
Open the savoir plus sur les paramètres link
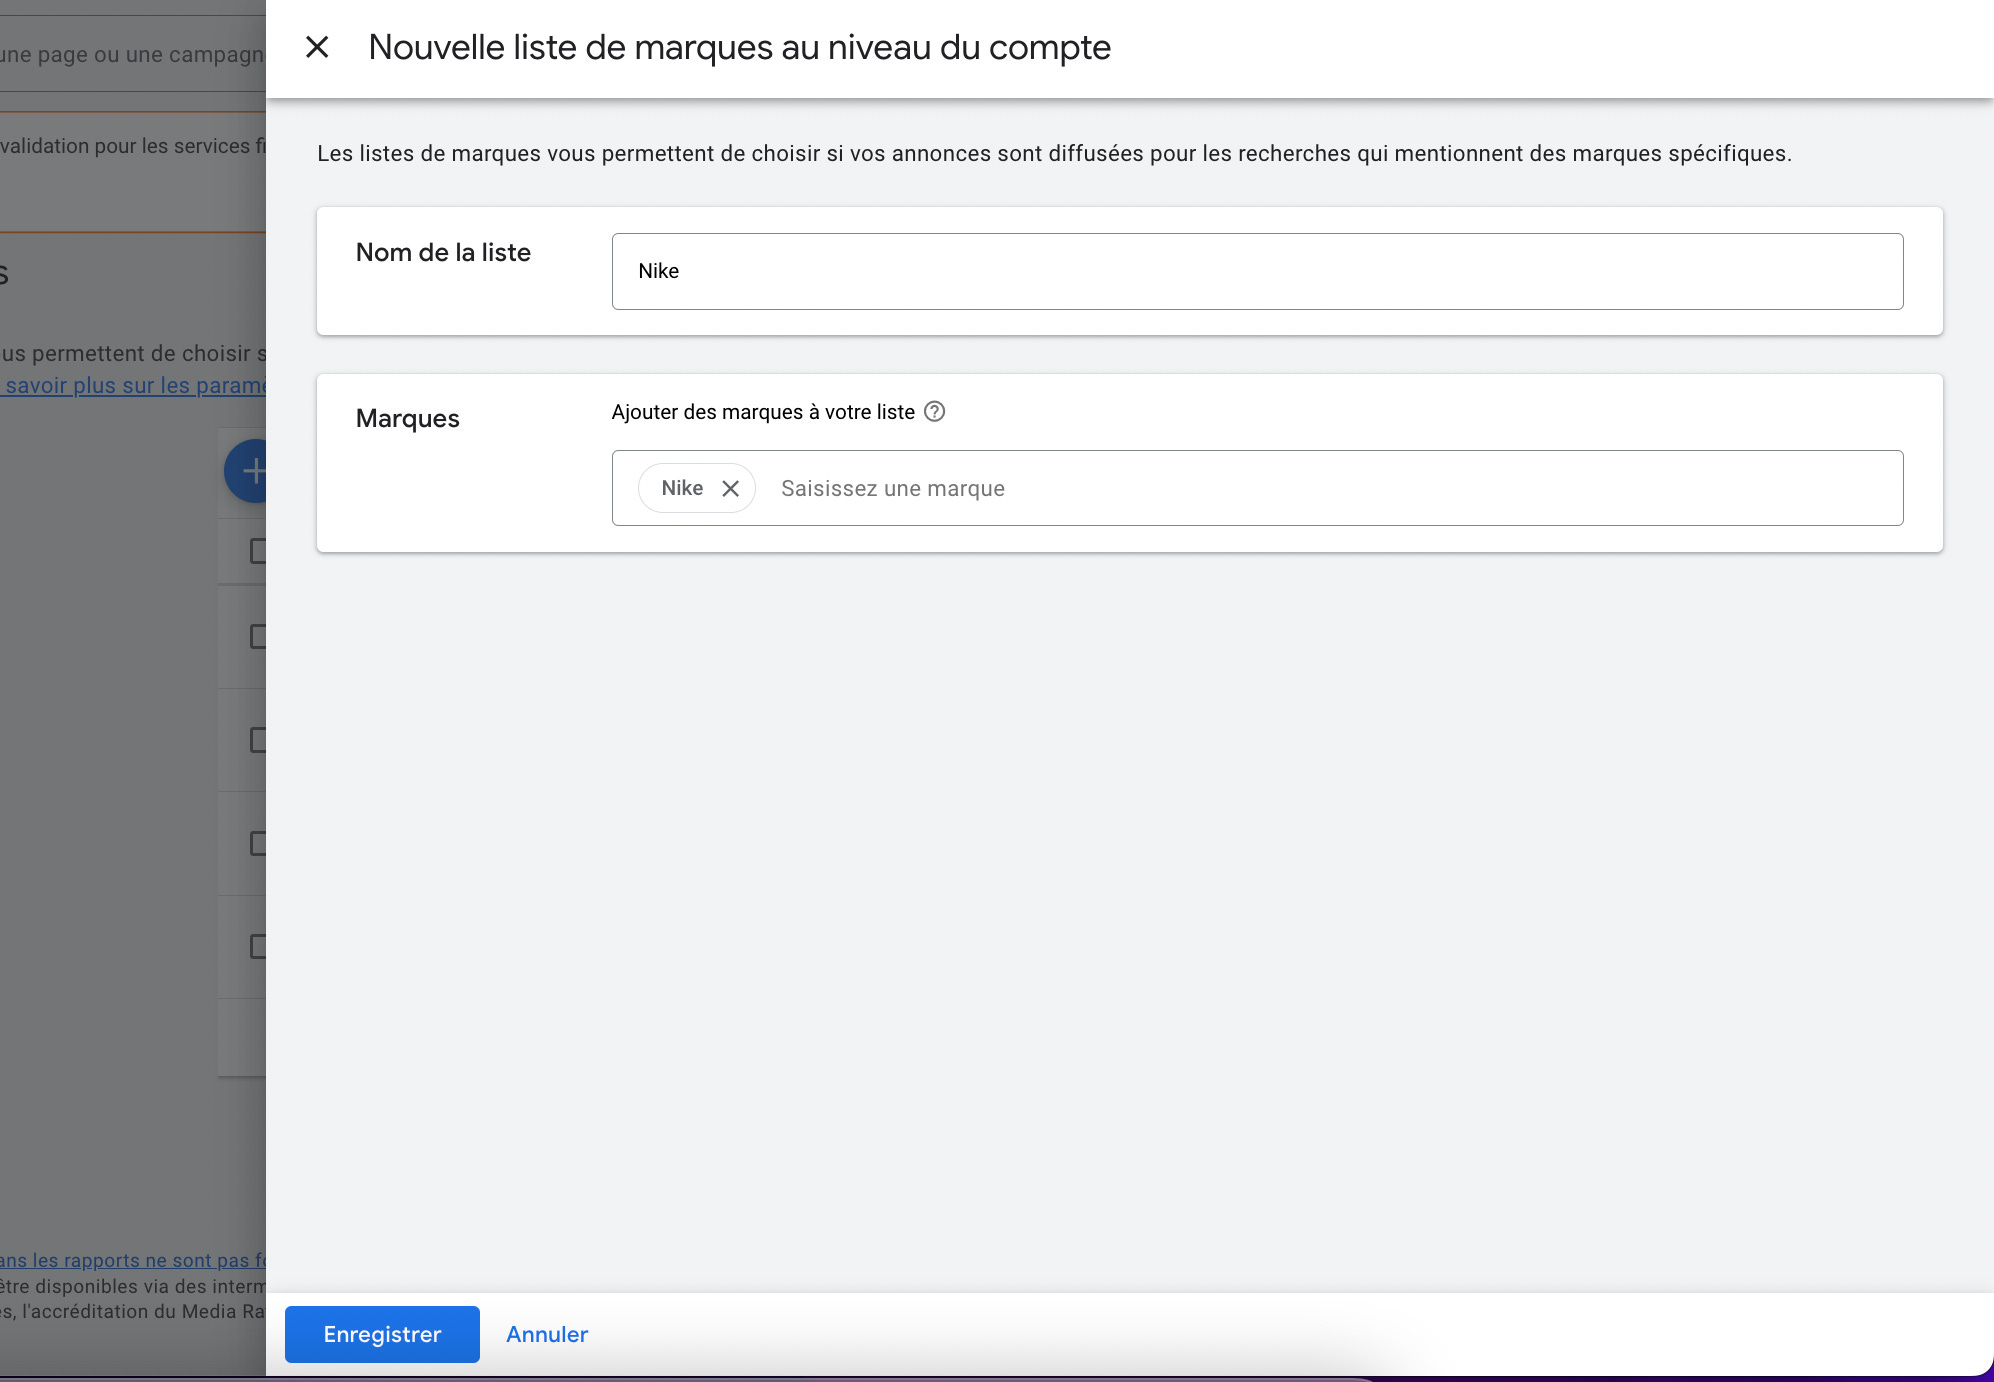click(x=135, y=386)
